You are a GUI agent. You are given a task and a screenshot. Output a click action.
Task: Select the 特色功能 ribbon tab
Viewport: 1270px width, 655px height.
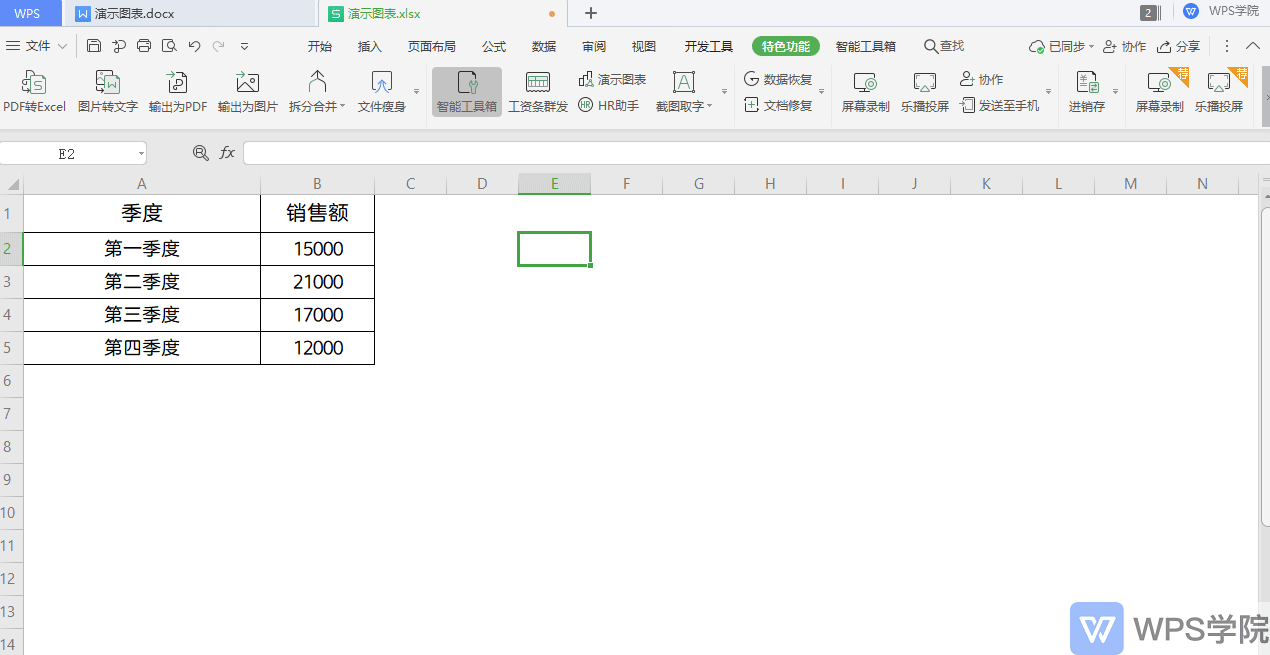[x=786, y=46]
